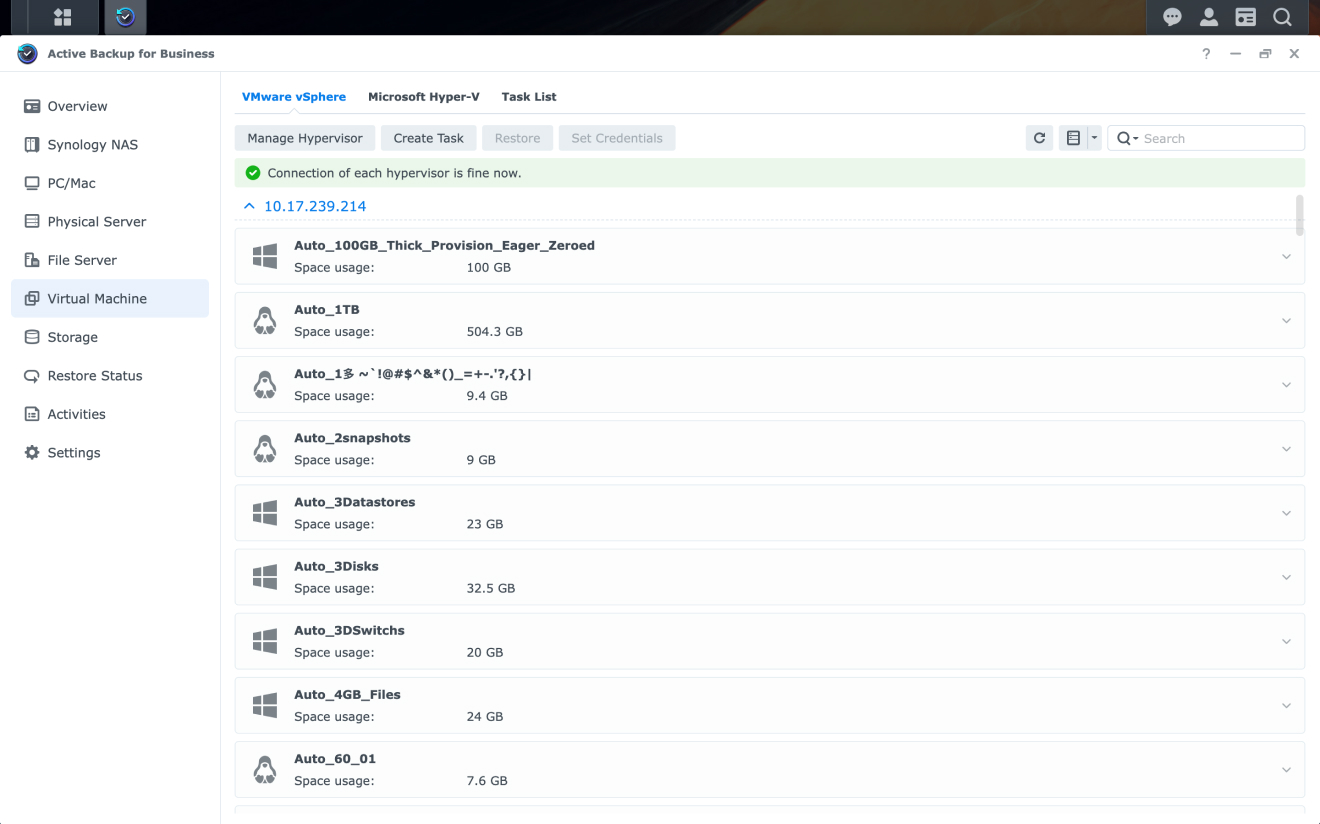Expand the Auto_2snapshots row details
This screenshot has width=1320, height=824.
point(1286,448)
